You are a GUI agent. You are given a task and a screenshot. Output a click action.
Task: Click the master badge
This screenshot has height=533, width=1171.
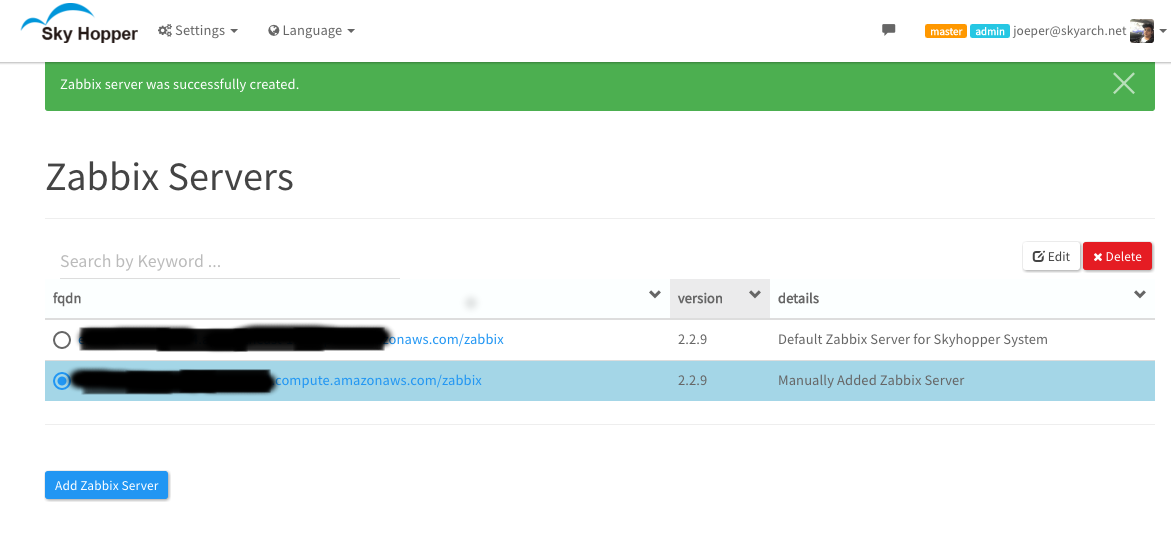click(946, 31)
